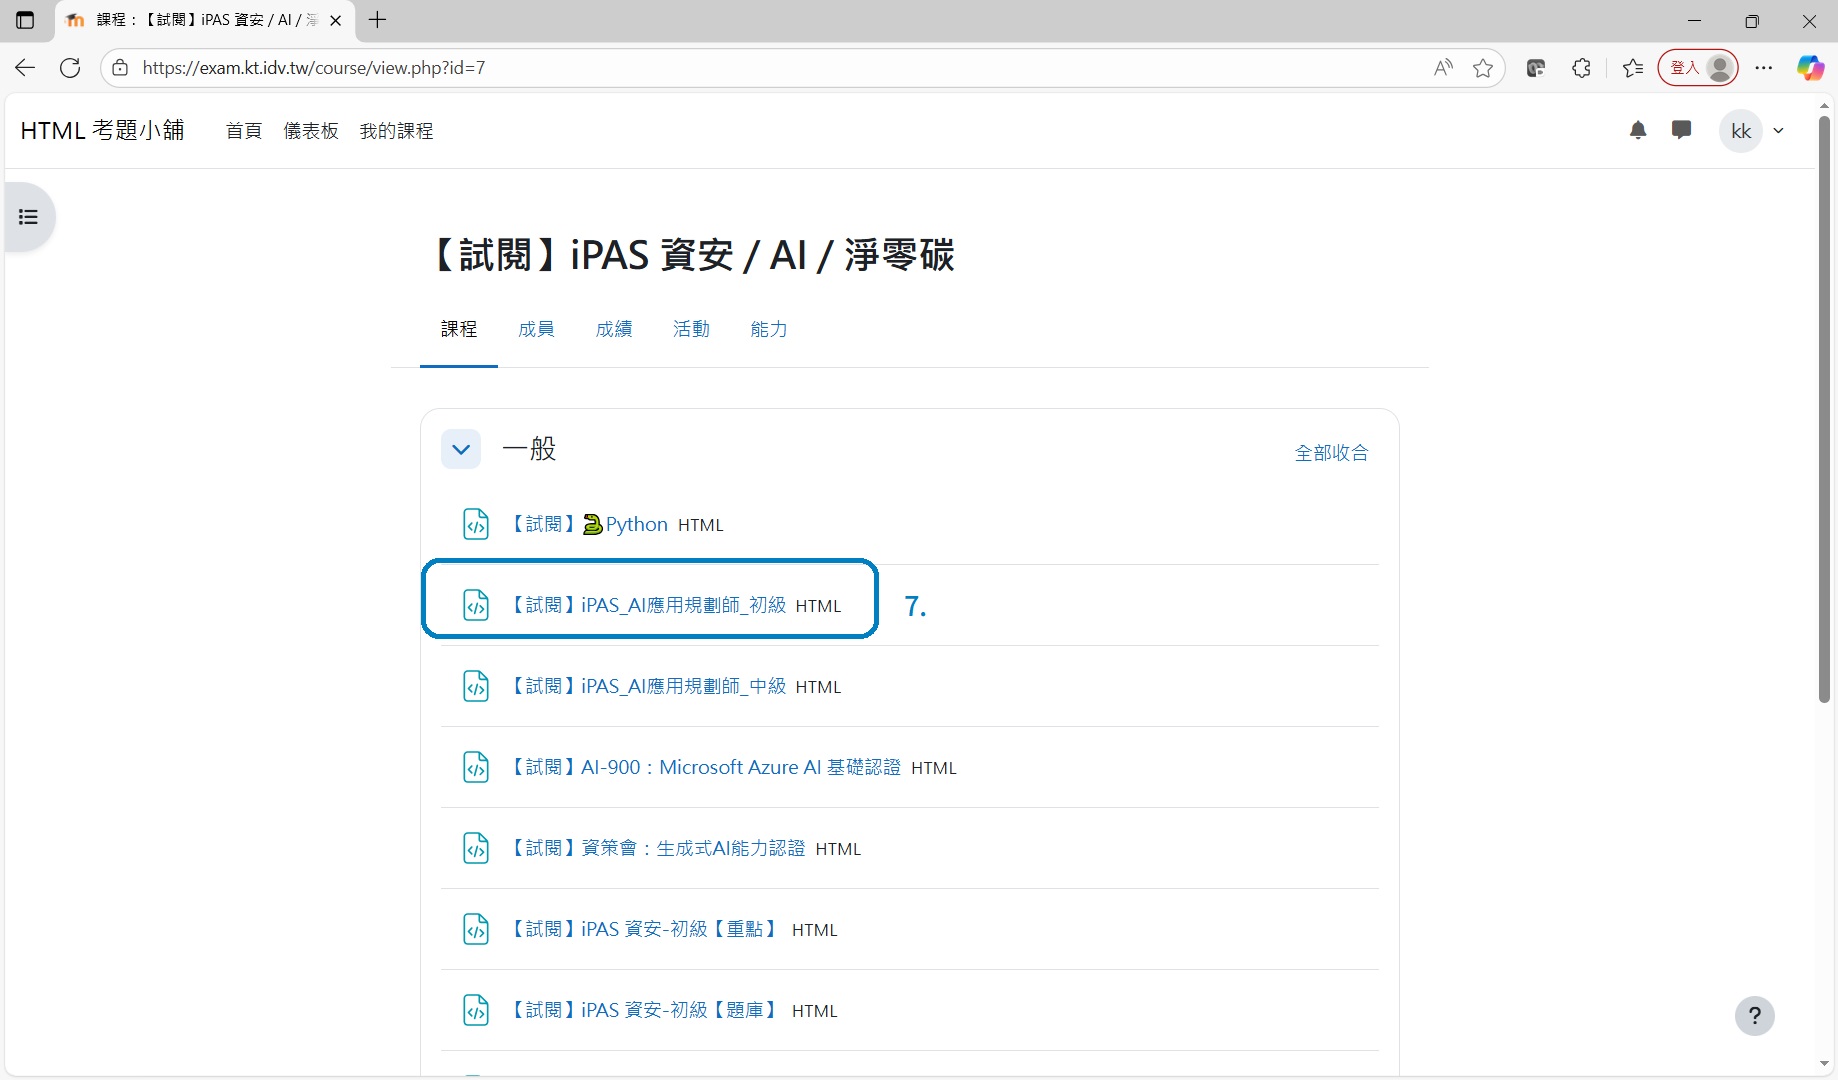Collapse the 一般 section chevron
1838x1080 pixels.
click(x=461, y=450)
